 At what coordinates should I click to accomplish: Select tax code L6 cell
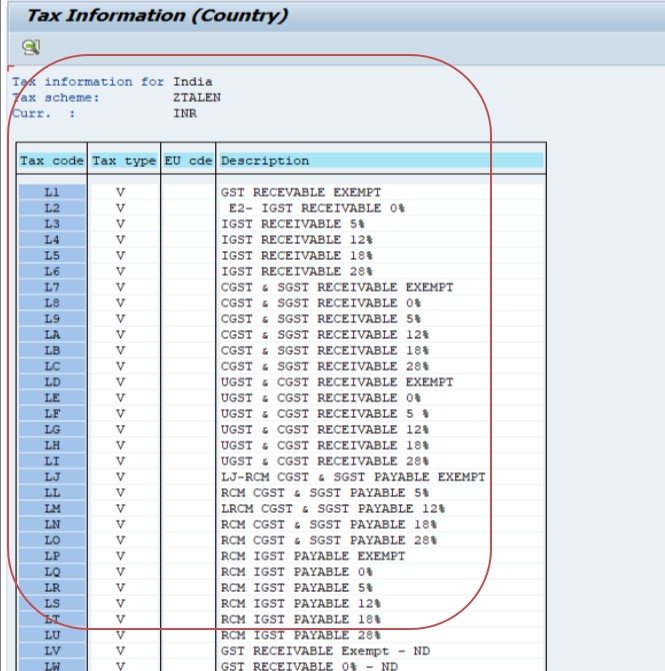[x=52, y=272]
